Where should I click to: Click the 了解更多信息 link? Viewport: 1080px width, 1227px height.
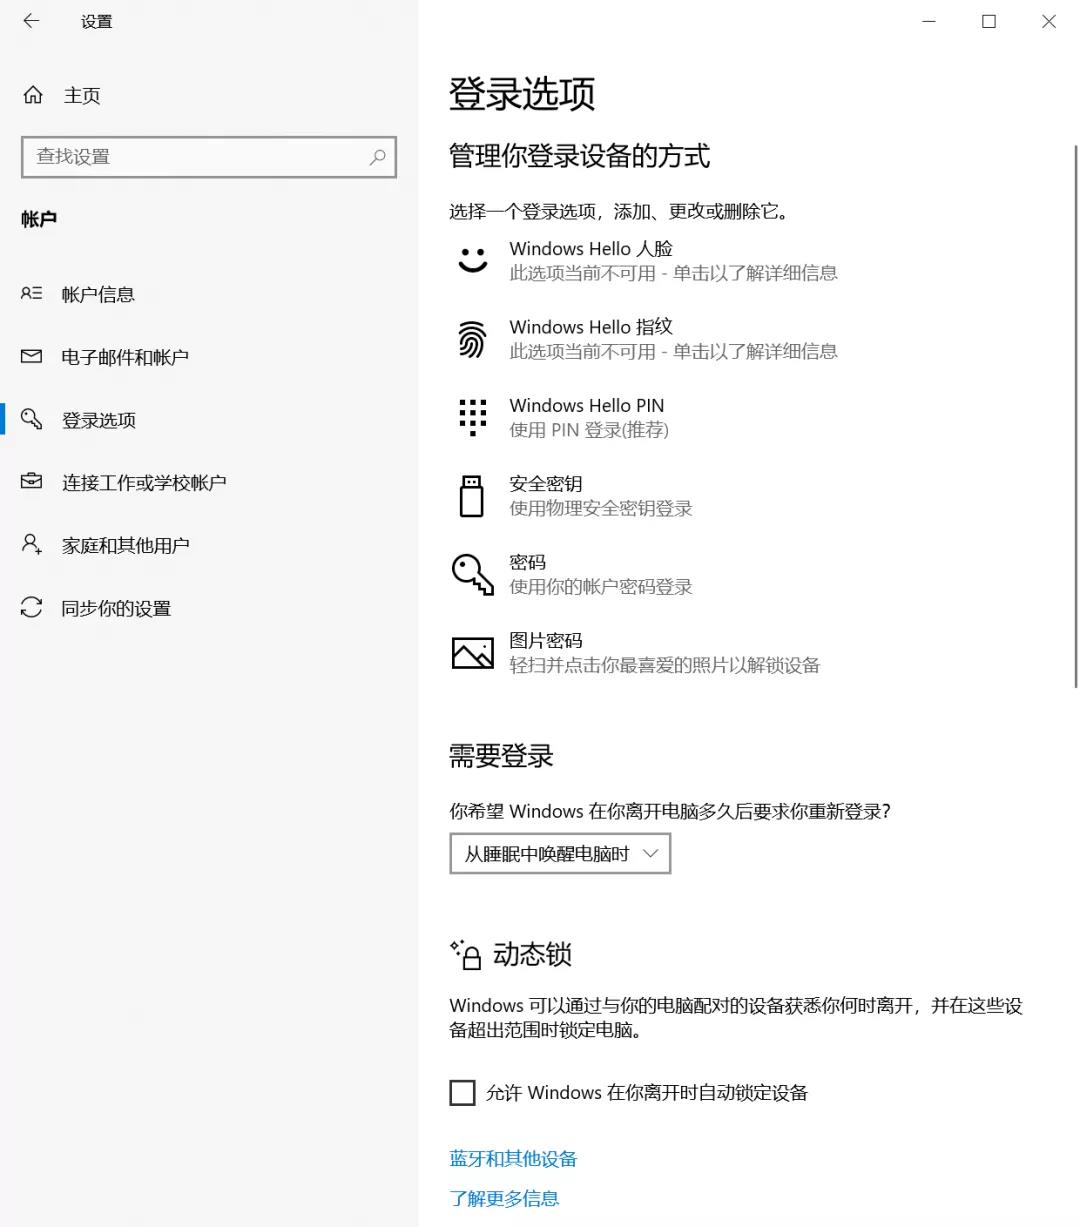click(504, 1198)
